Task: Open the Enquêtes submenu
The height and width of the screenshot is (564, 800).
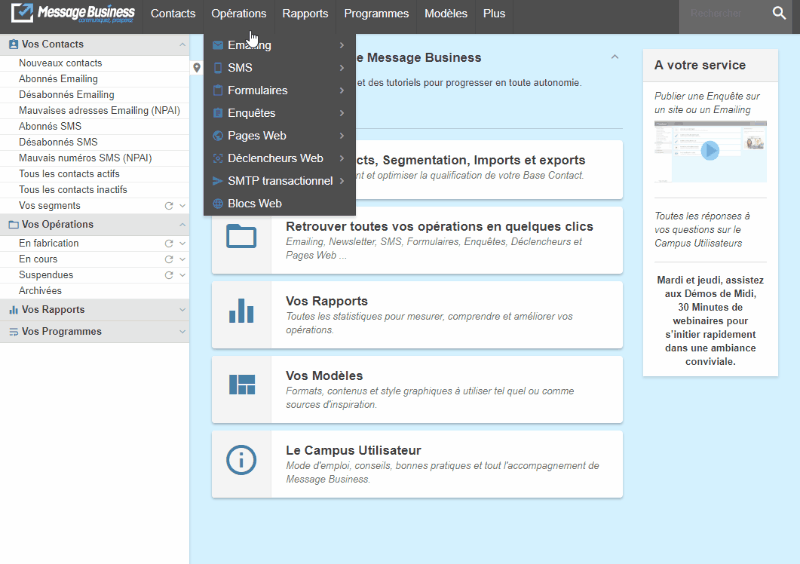Action: pyautogui.click(x=280, y=113)
